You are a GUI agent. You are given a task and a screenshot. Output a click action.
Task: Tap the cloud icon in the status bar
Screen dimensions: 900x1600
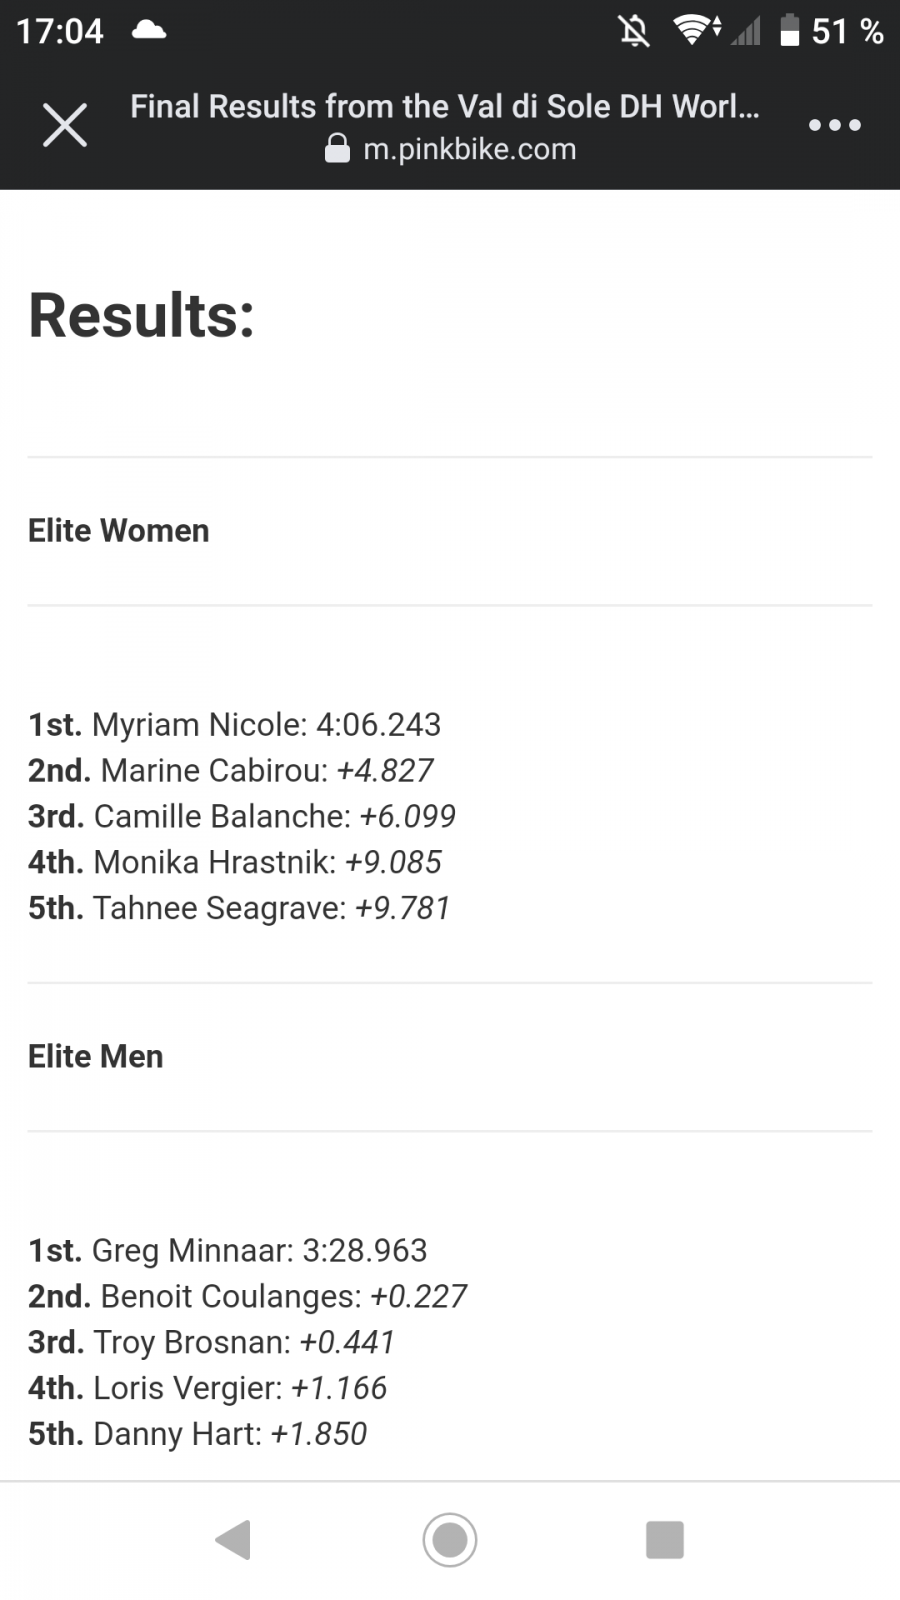(x=149, y=30)
